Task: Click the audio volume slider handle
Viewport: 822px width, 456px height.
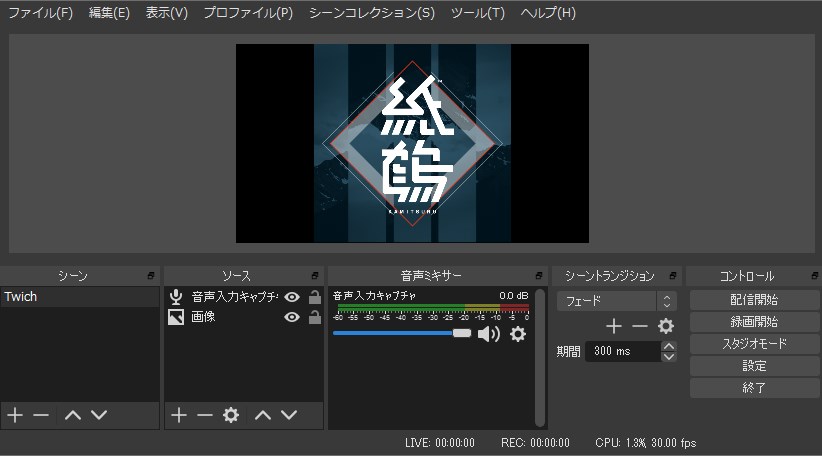Action: tap(462, 333)
